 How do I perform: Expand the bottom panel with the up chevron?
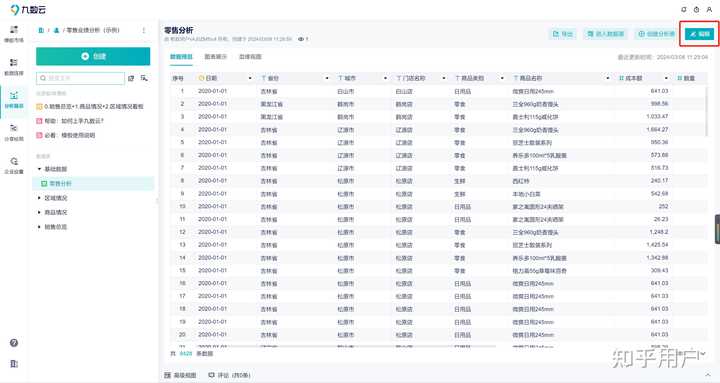(708, 375)
